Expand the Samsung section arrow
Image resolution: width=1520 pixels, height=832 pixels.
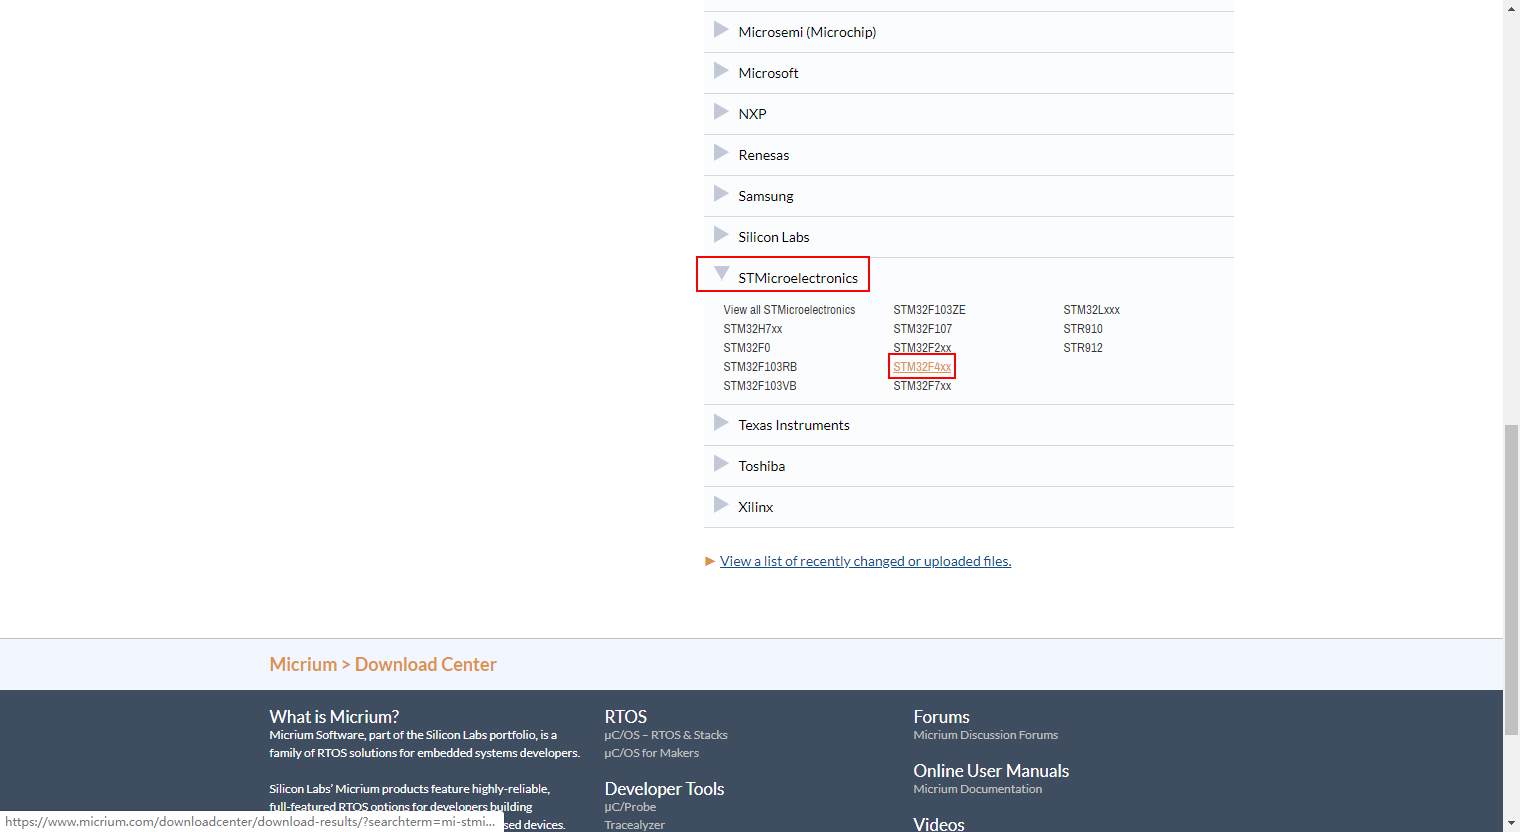pos(720,194)
